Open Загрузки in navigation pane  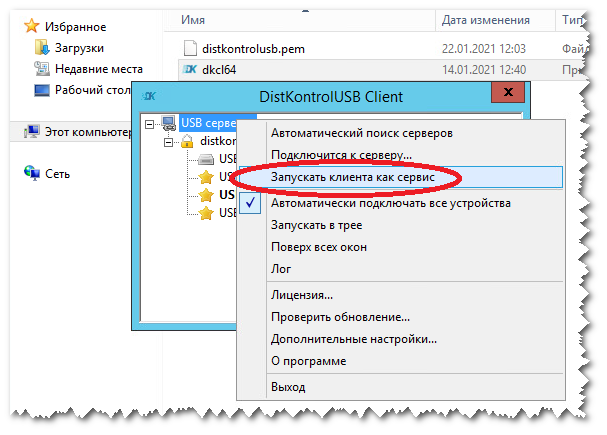(79, 48)
